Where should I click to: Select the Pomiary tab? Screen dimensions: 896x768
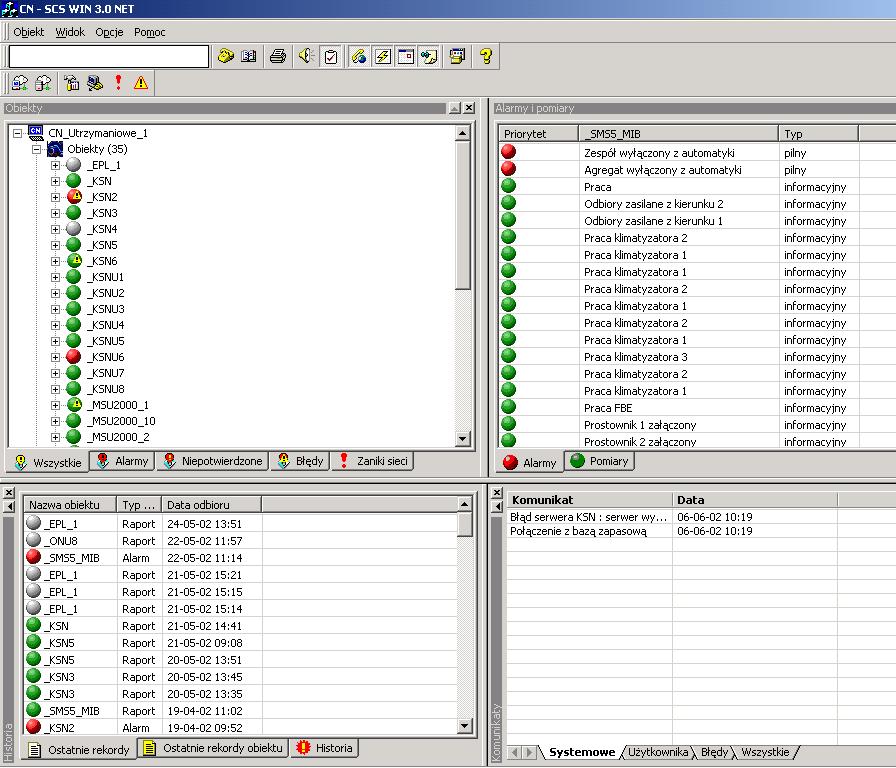600,461
